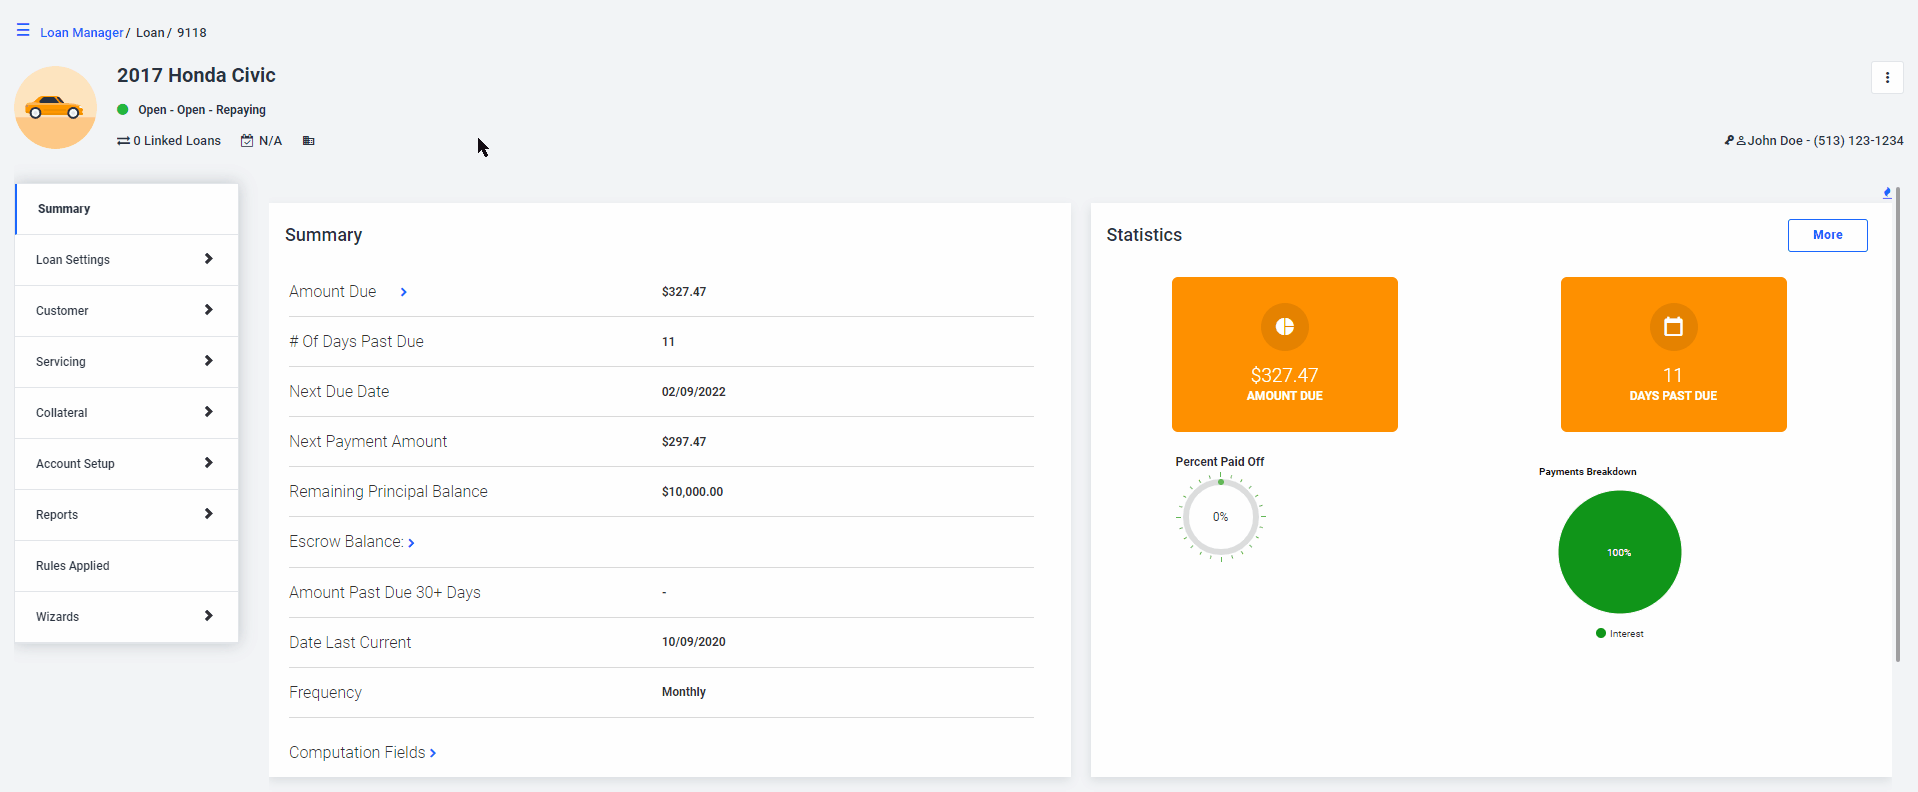Image resolution: width=1918 pixels, height=792 pixels.
Task: Expand the Computation Fields section
Action: tap(433, 753)
